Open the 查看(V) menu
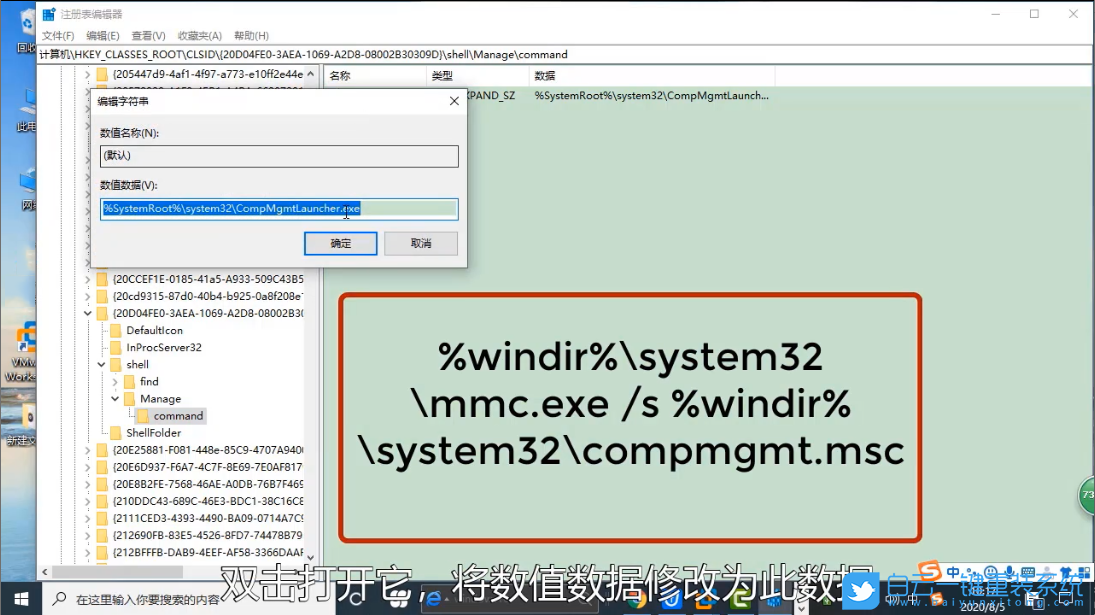The image size is (1095, 615). (147, 35)
